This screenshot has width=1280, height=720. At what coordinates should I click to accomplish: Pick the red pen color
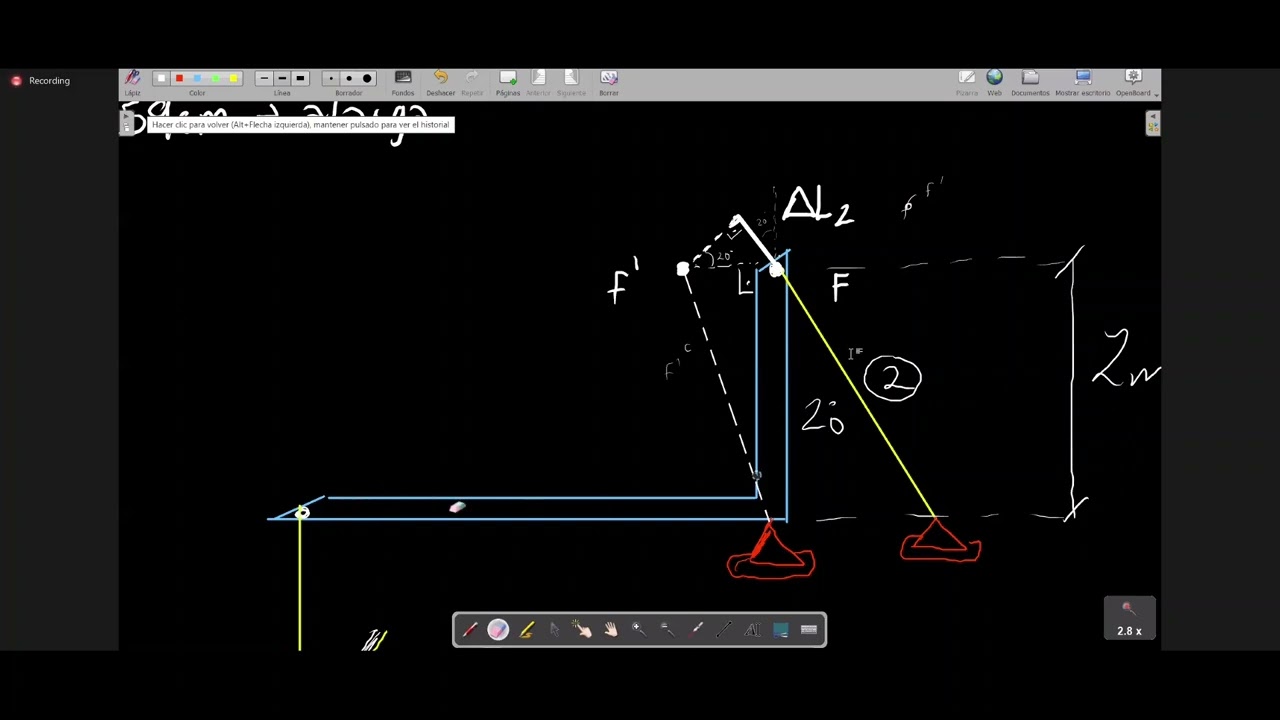click(179, 78)
